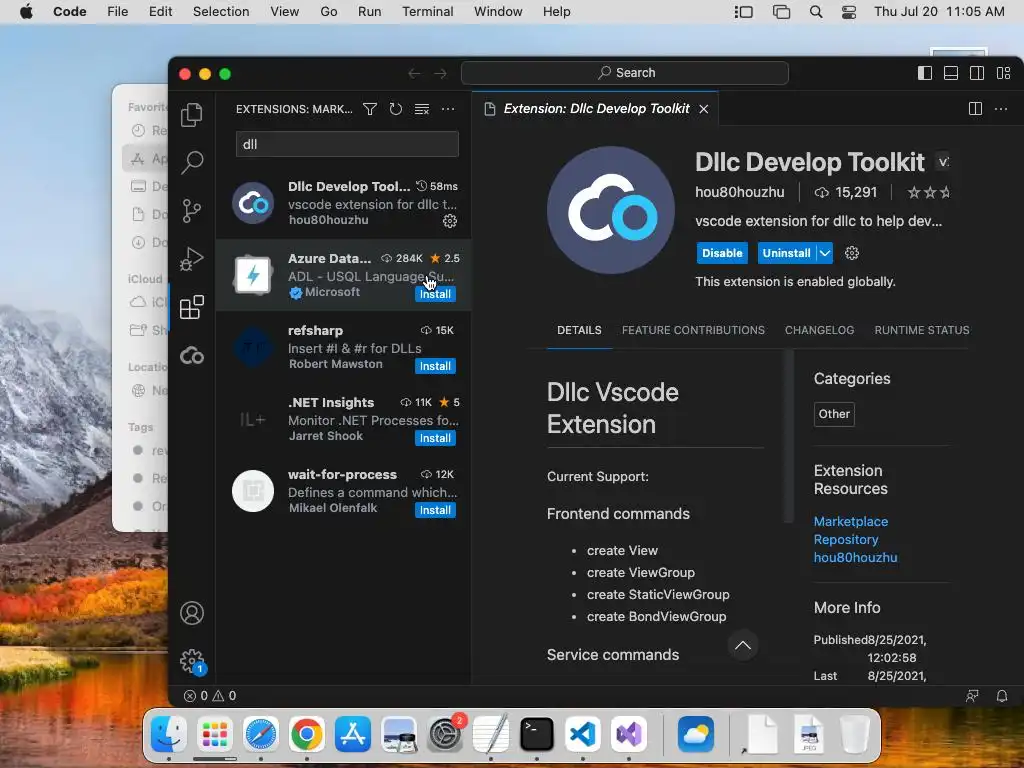Viewport: 1024px width, 768px height.
Task: Open the Run menu
Action: click(x=369, y=12)
